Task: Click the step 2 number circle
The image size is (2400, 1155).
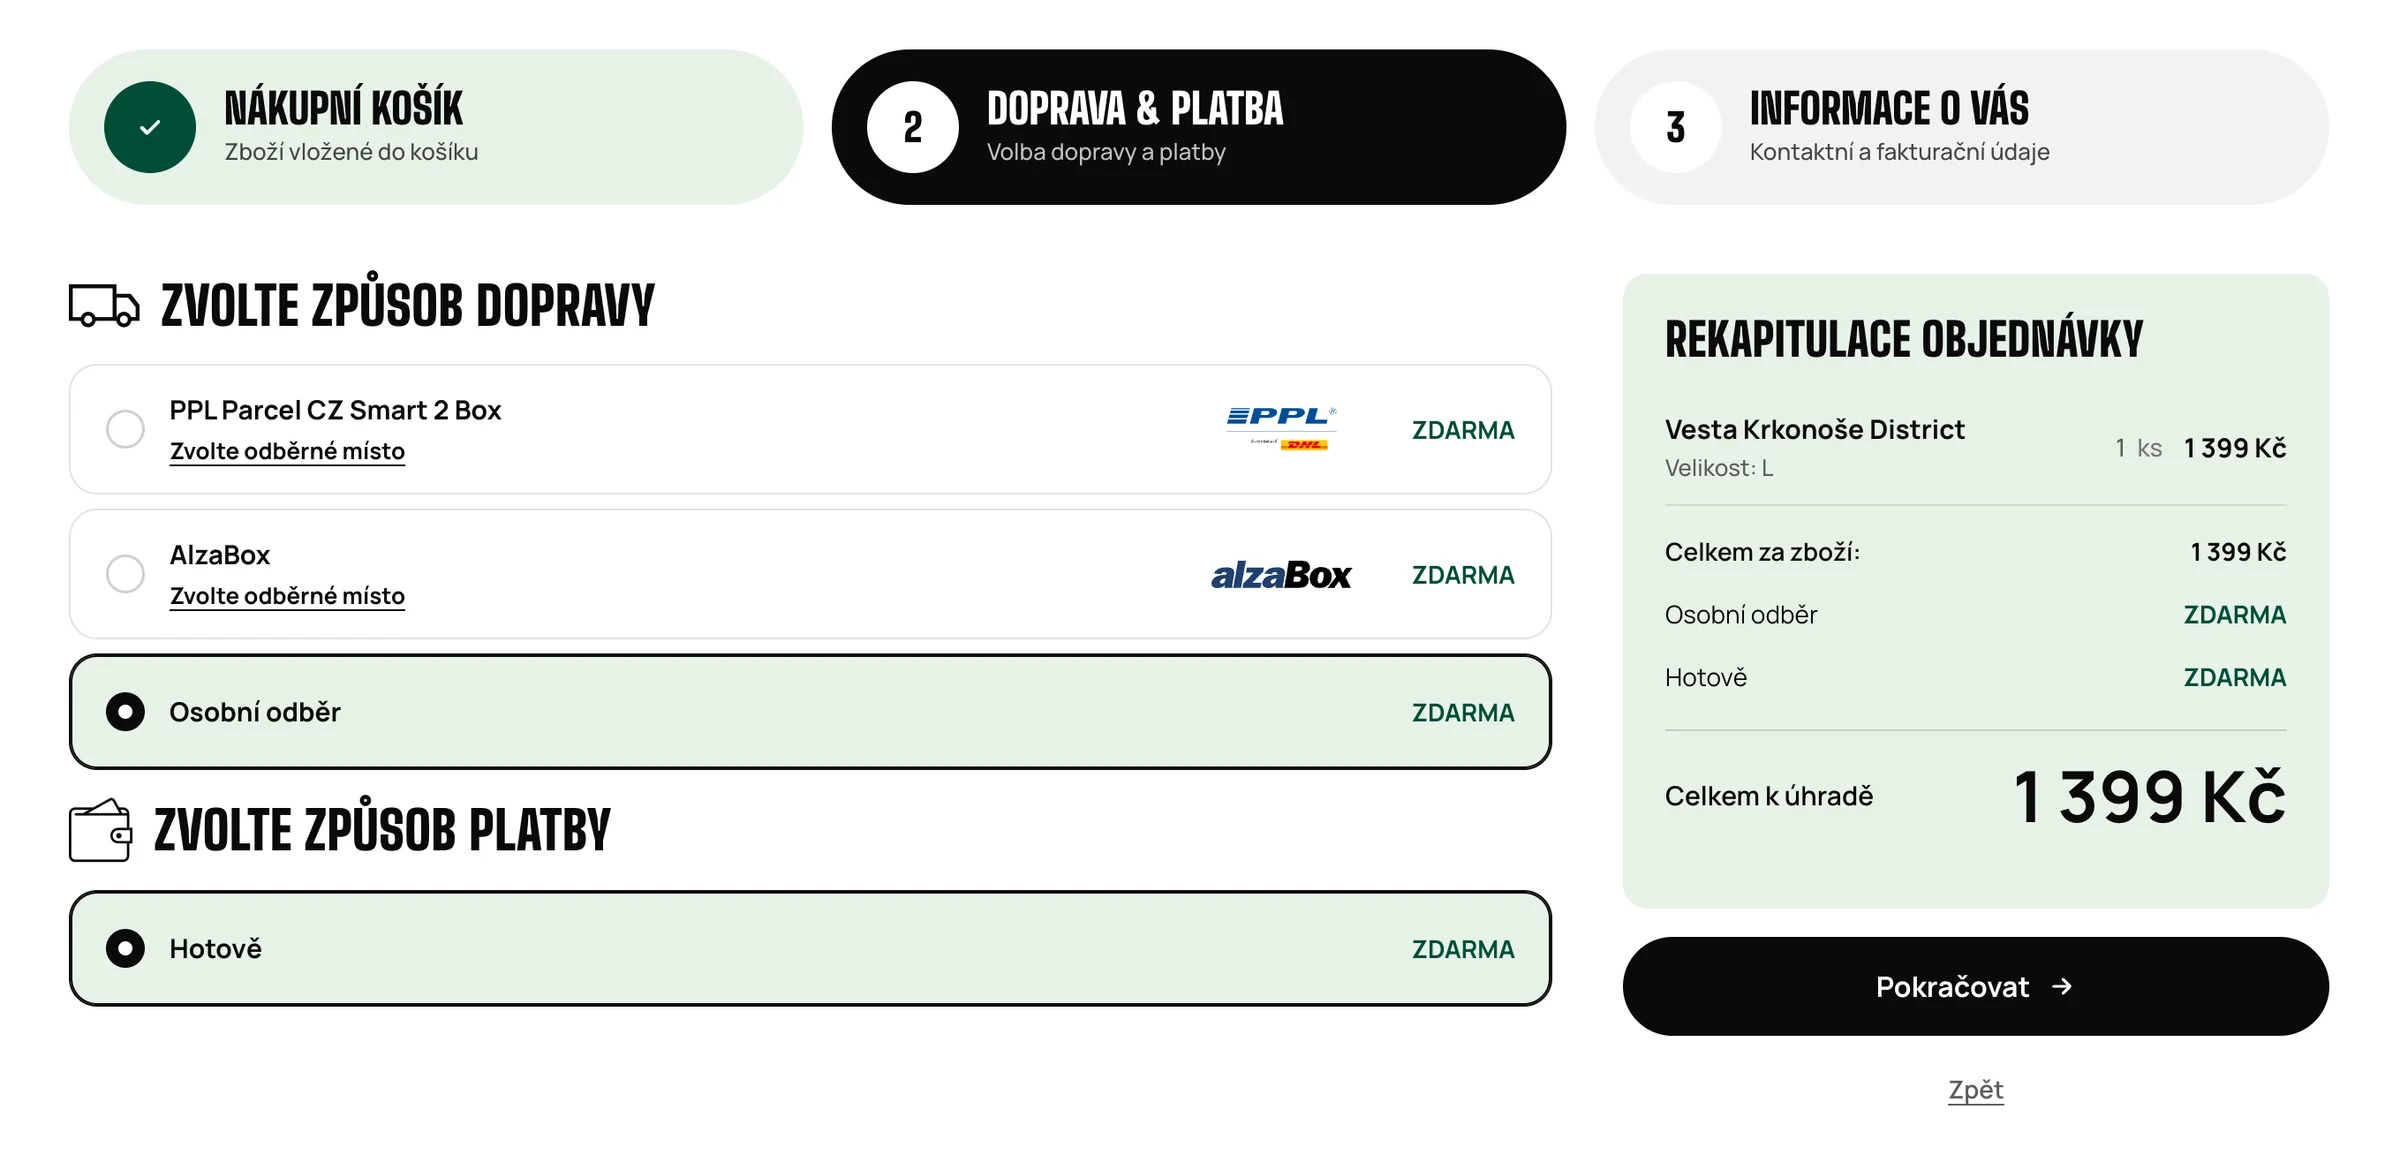Action: coord(913,127)
